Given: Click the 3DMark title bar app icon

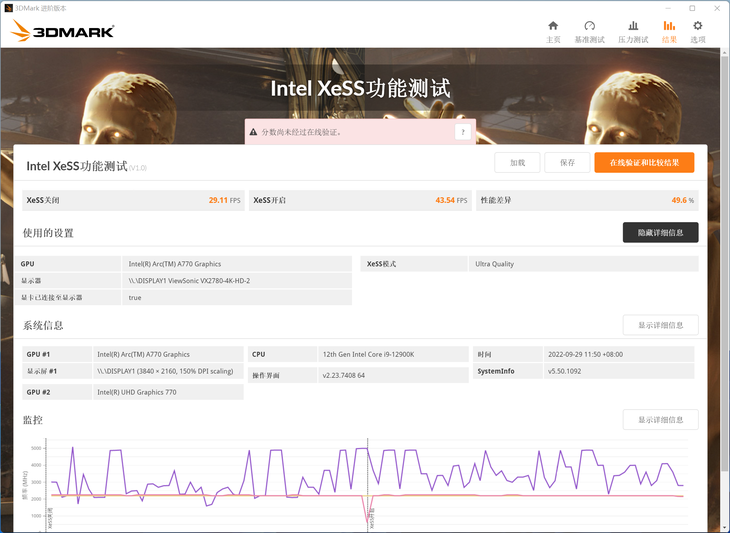Looking at the screenshot, I should (x=8, y=8).
